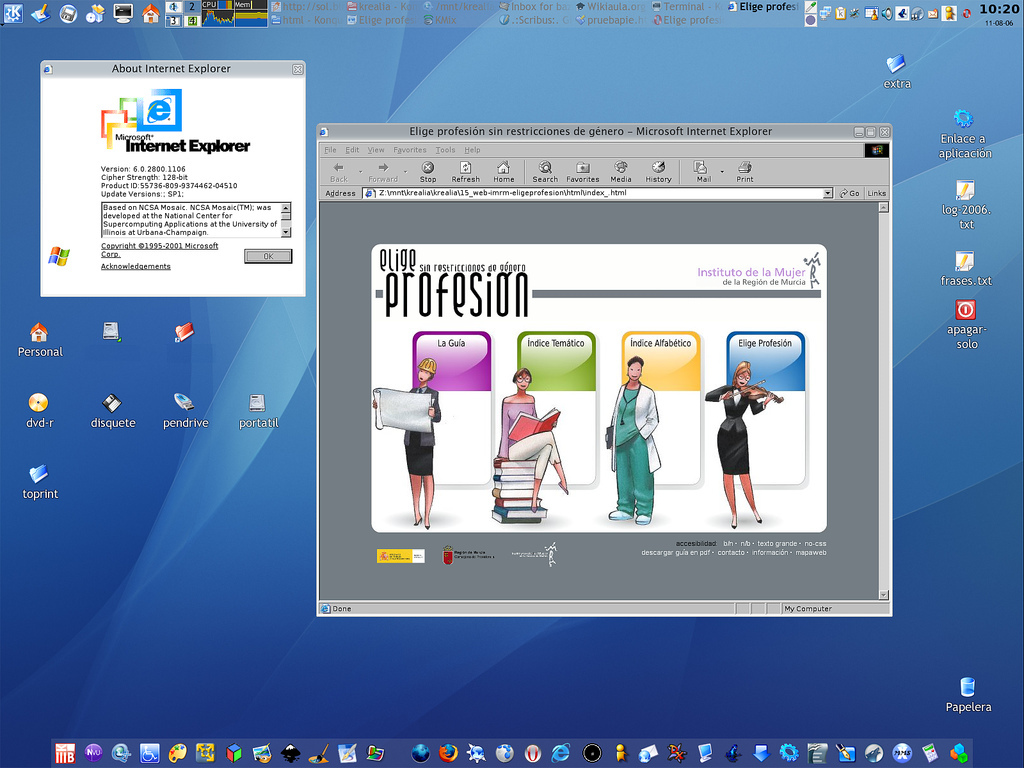Viewport: 1024px width, 768px height.
Task: Open the Favorites menu in the IE menu bar
Action: [x=409, y=150]
